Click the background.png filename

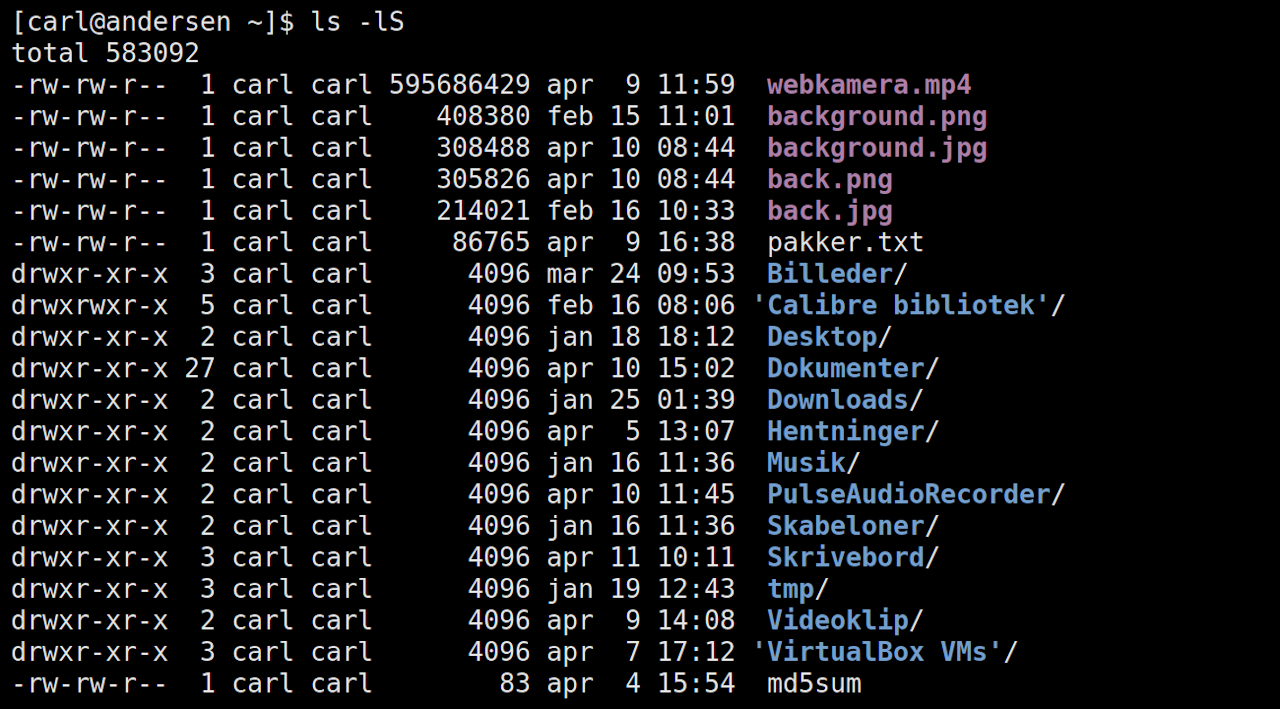[x=877, y=117]
